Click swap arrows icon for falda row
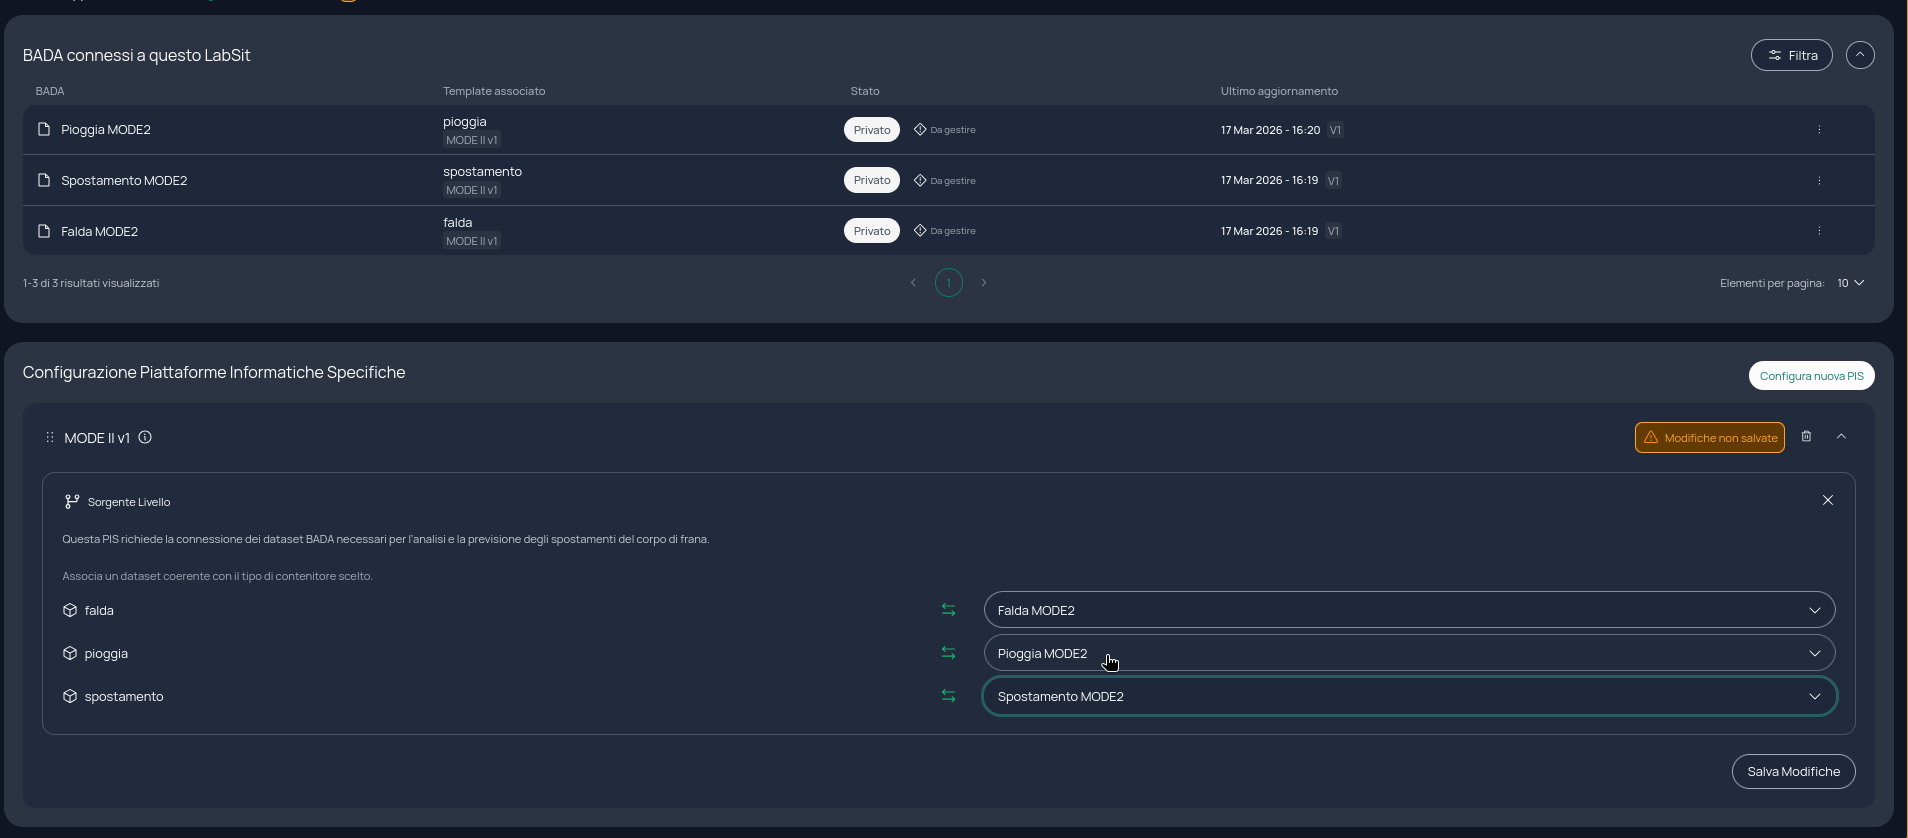The image size is (1908, 838). (948, 610)
